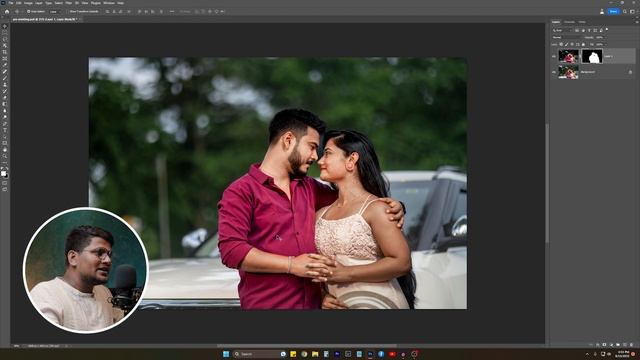Switch to the Channels tab
The image size is (640, 360).
(569, 22)
